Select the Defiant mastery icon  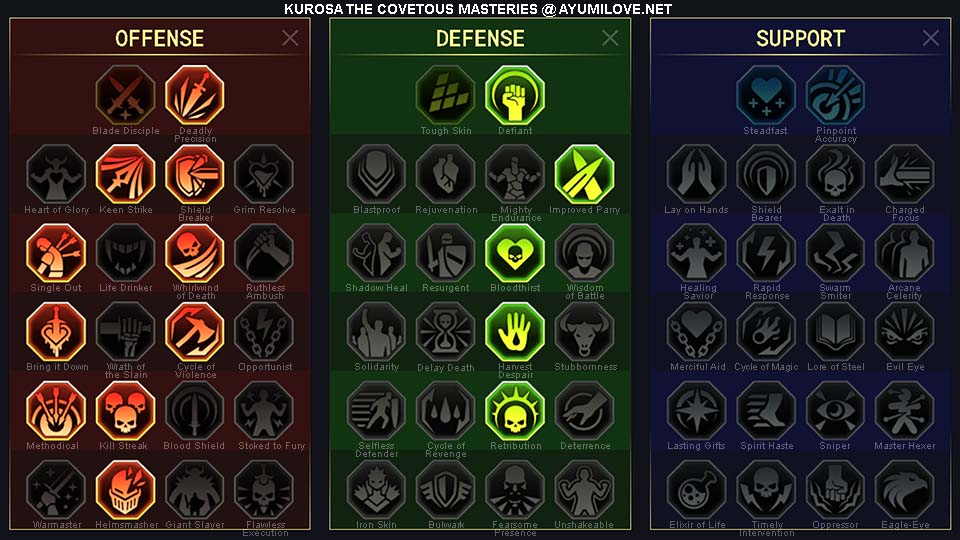(515, 95)
